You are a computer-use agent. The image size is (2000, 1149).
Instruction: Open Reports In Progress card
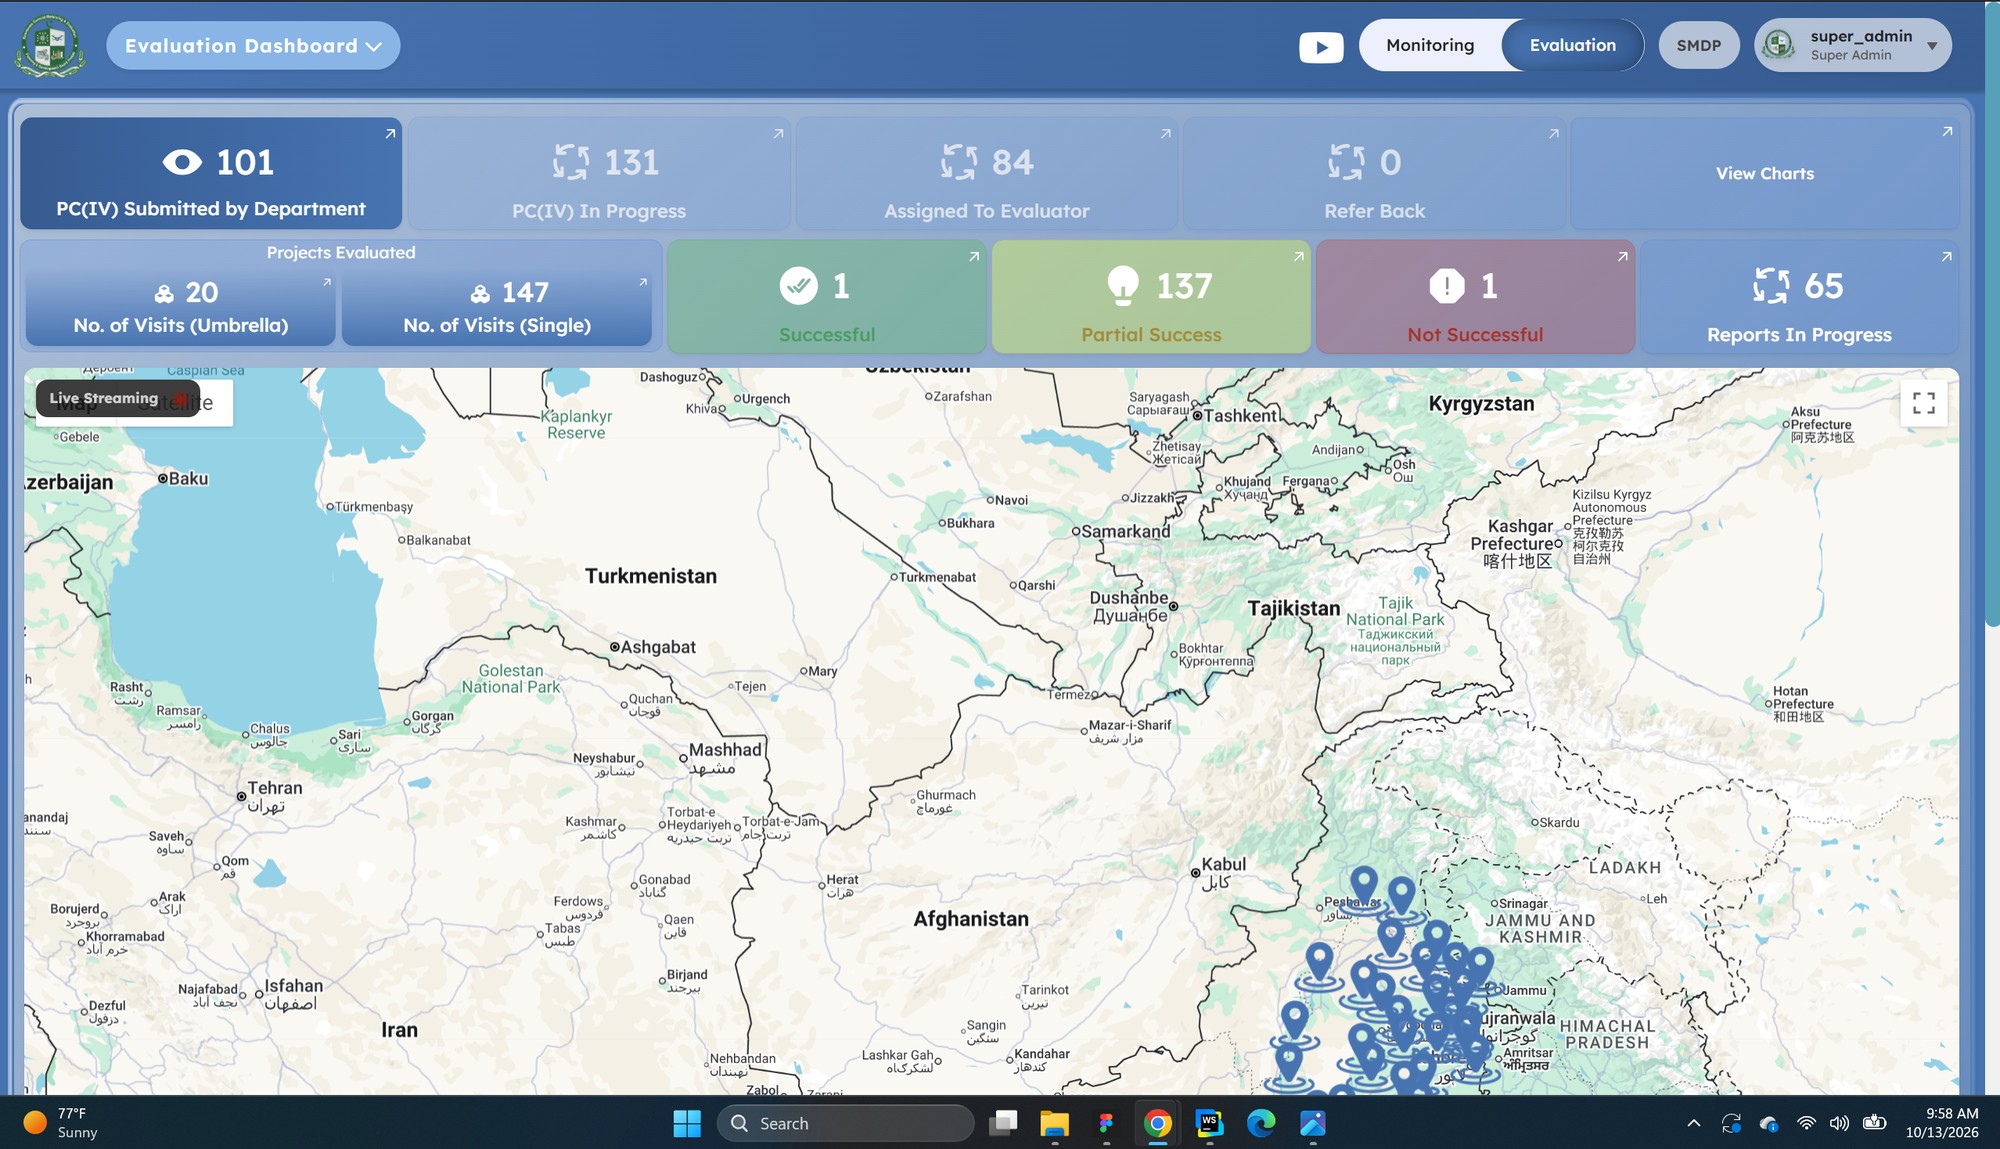1799,297
